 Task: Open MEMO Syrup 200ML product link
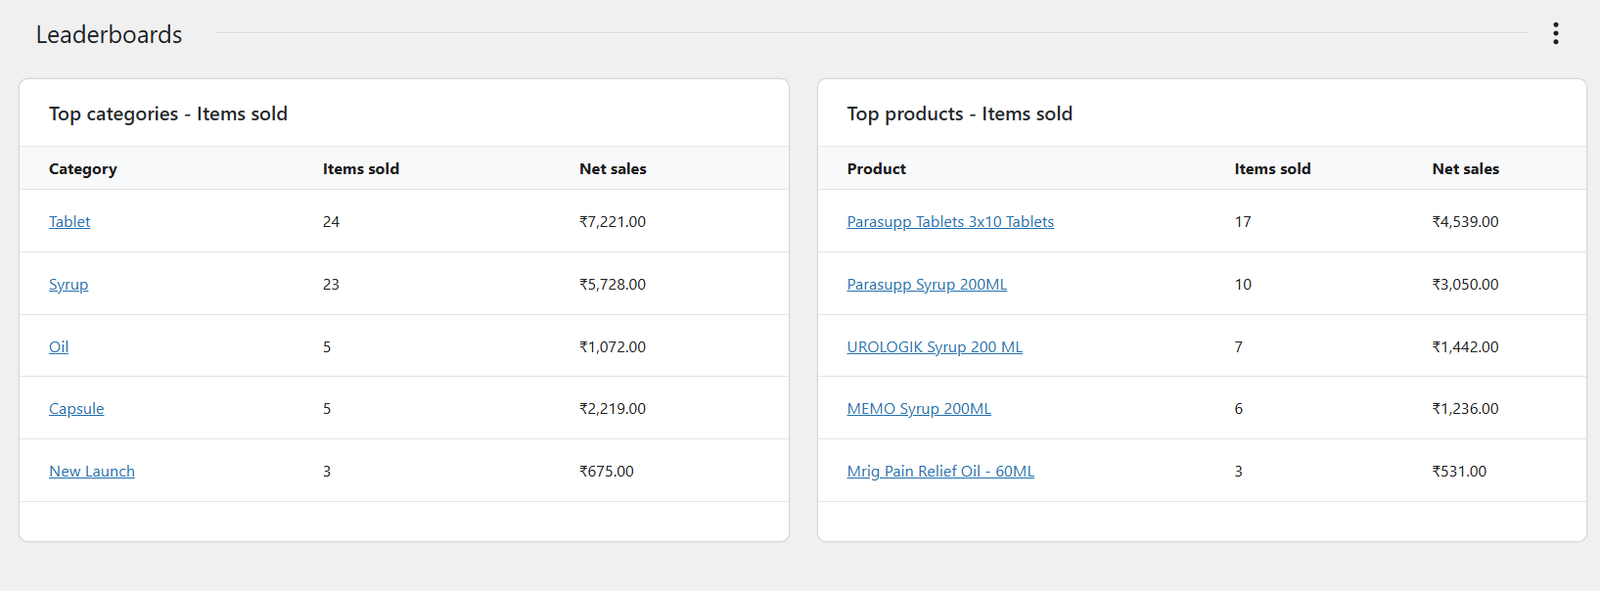(x=919, y=409)
